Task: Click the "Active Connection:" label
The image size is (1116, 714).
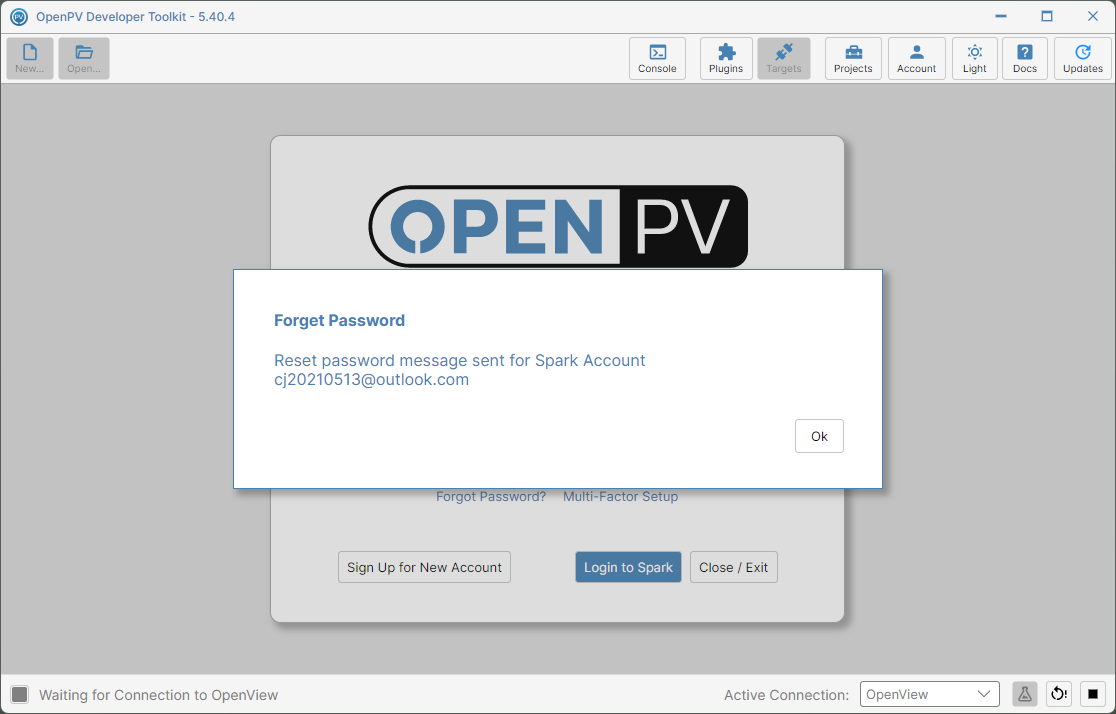Action: pos(786,695)
